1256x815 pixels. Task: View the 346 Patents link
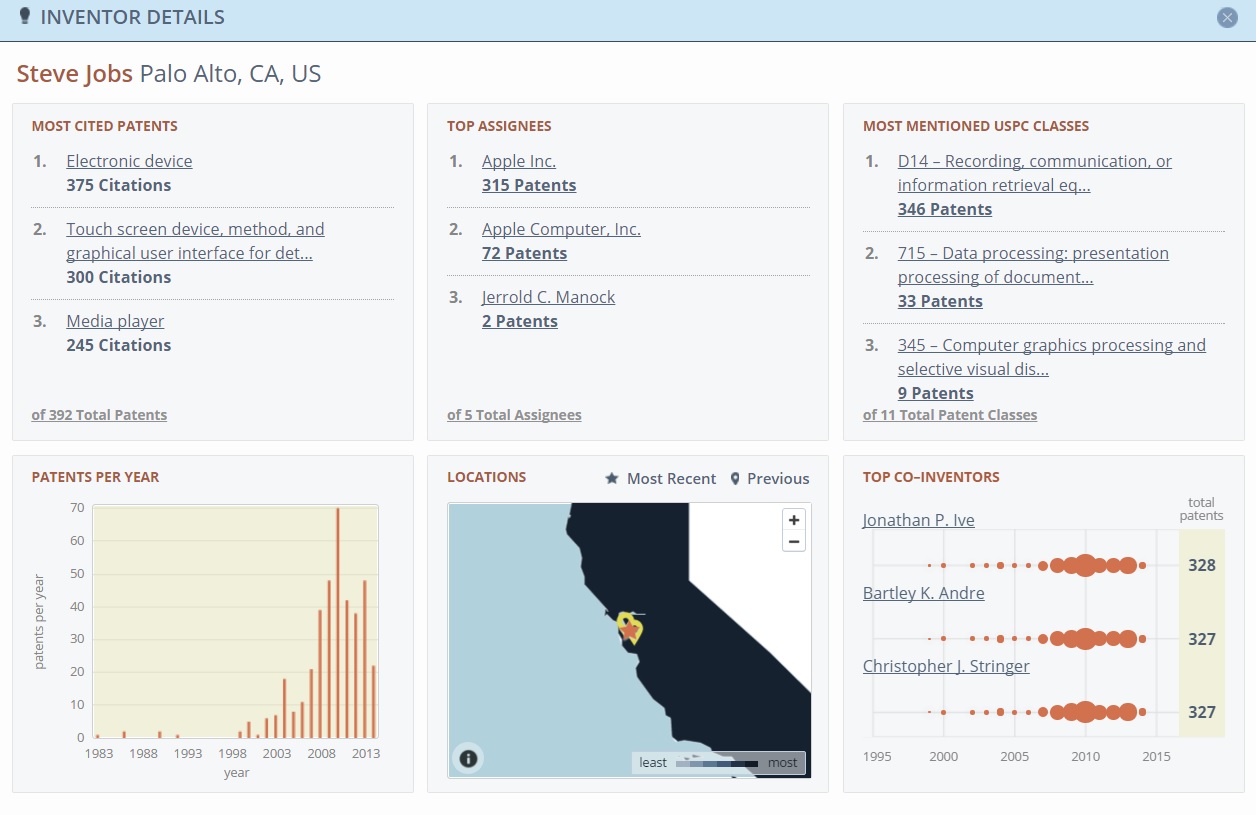click(x=945, y=209)
